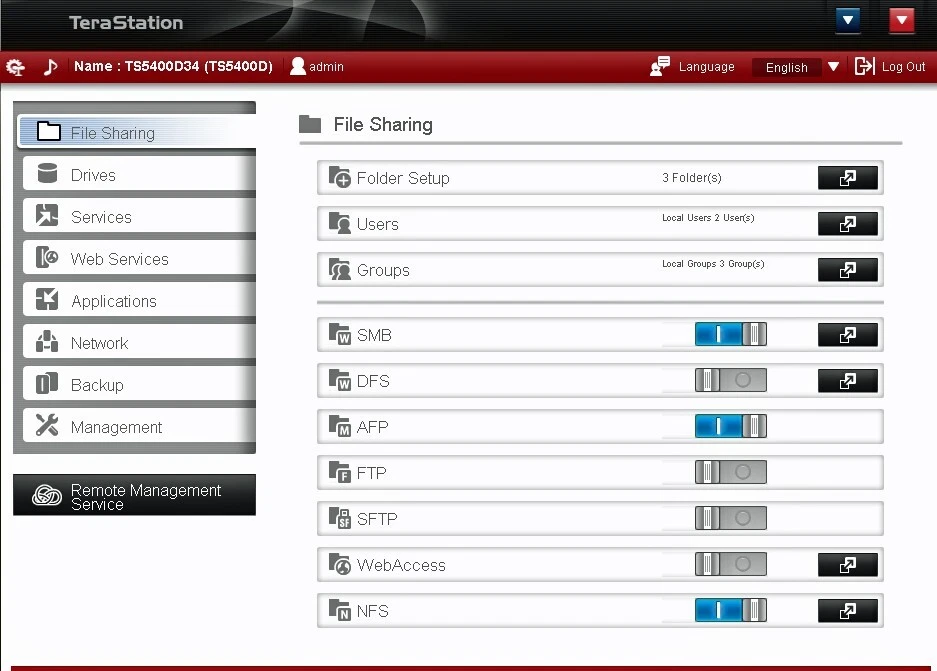This screenshot has height=671, width=937.
Task: Open the English language dropdown
Action: [x=833, y=67]
